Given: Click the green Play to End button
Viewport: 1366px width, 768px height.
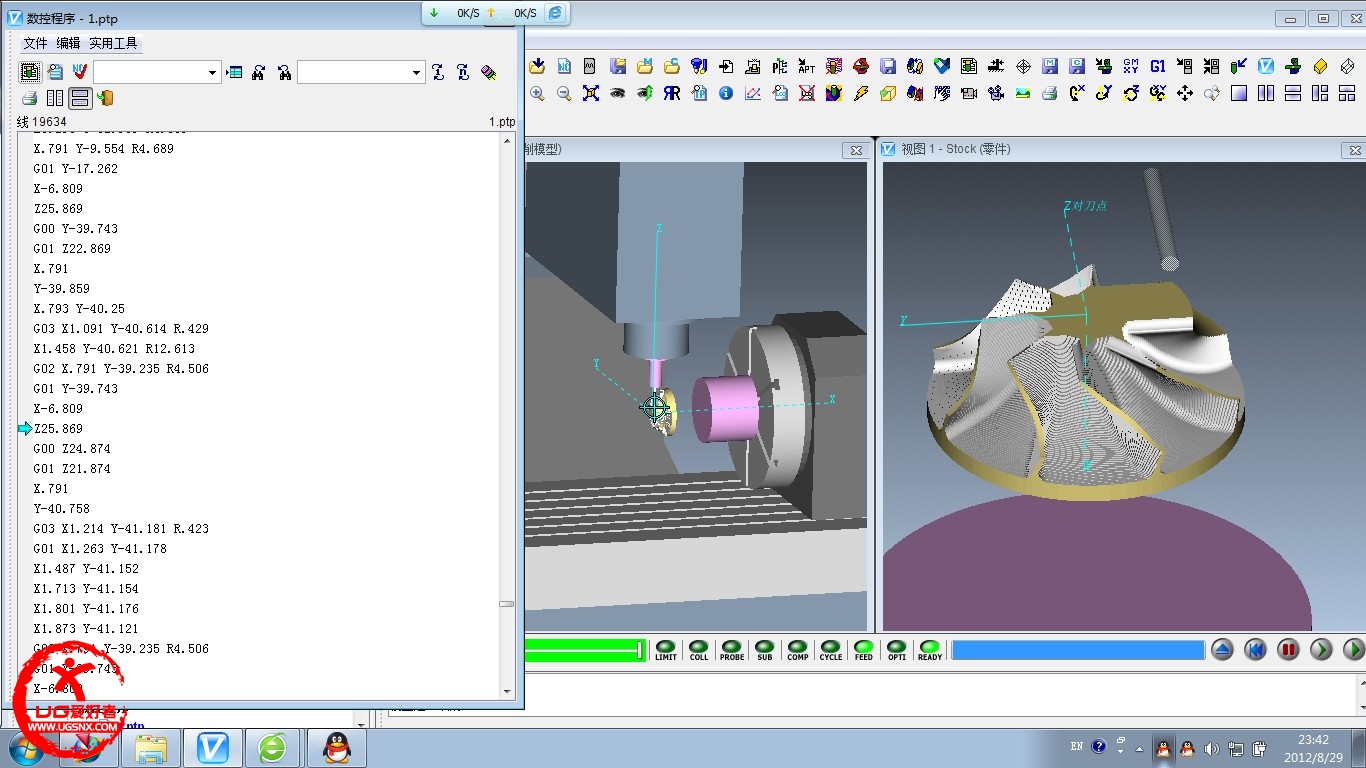Looking at the screenshot, I should (1353, 650).
